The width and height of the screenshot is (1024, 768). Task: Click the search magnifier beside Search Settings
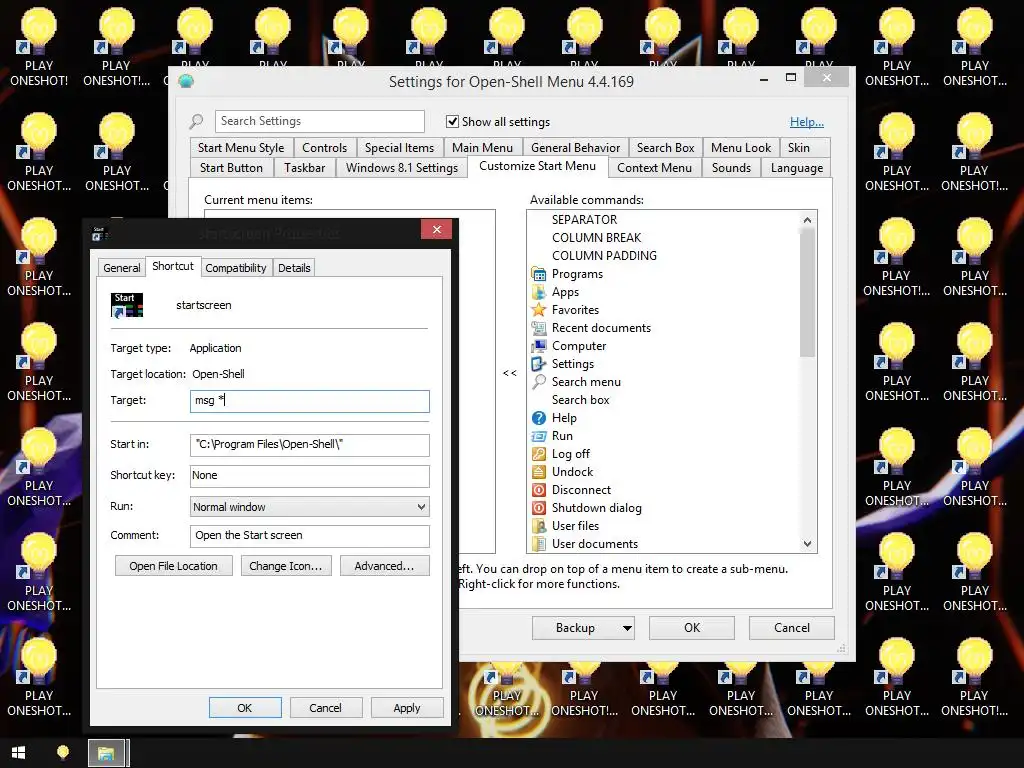coord(197,121)
